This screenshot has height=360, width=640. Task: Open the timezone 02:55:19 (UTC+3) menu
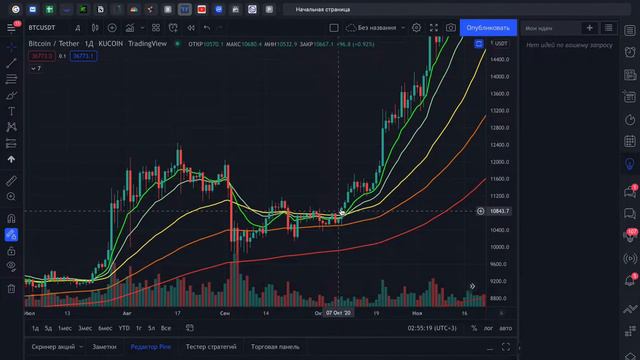point(432,328)
